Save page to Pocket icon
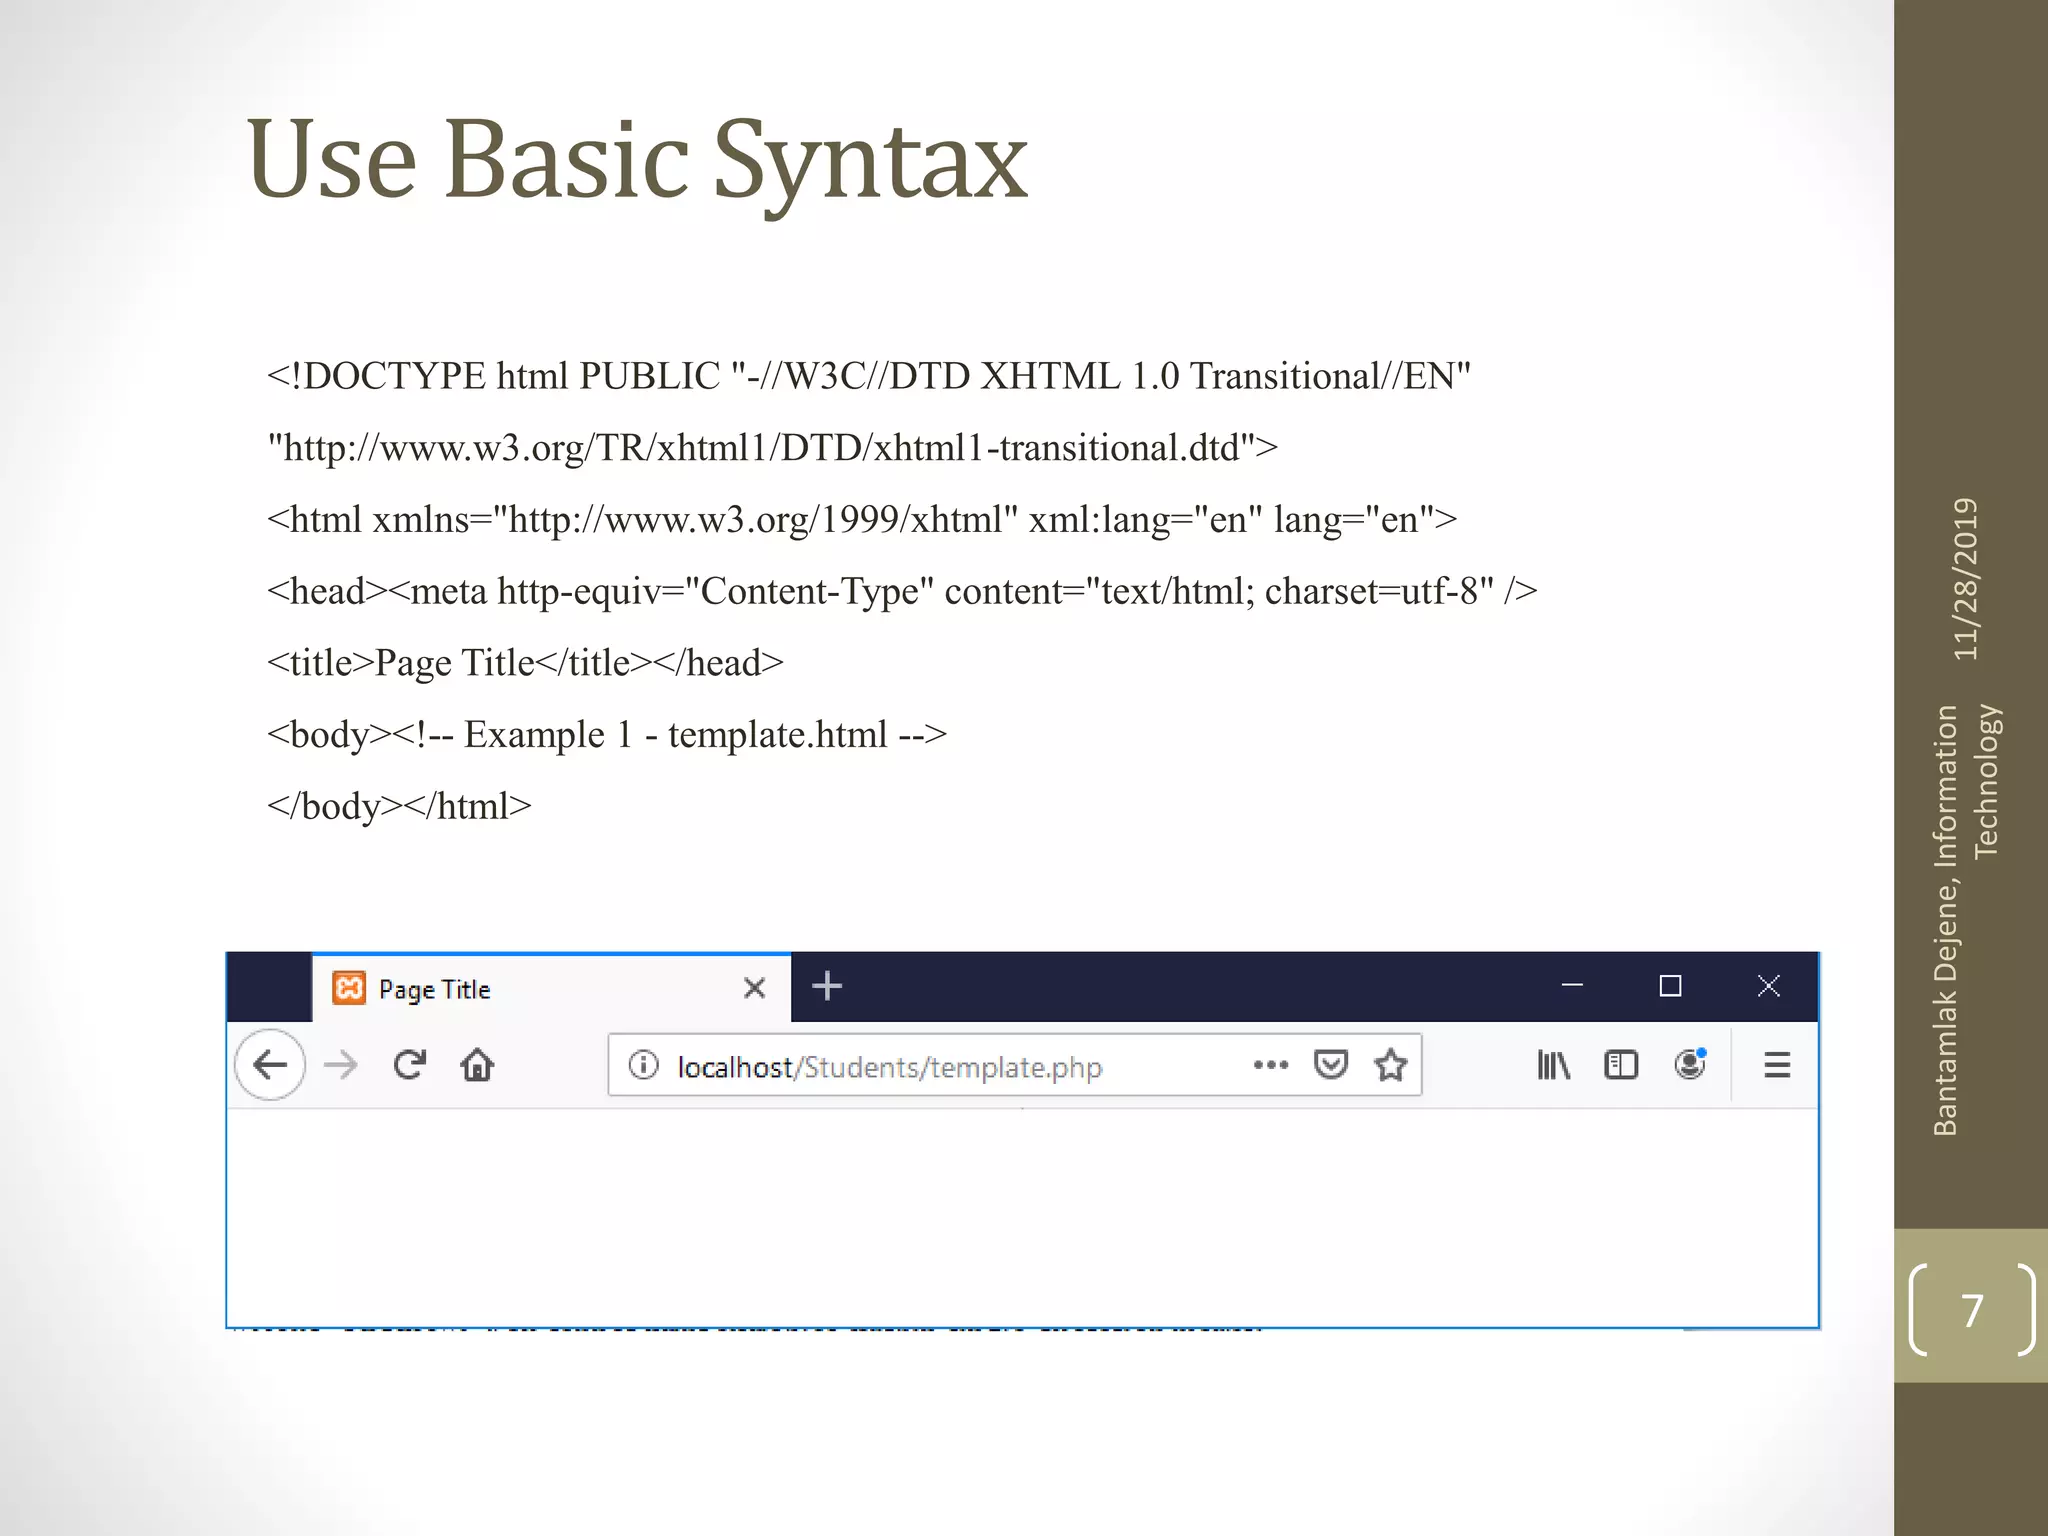The image size is (2048, 1536). (x=1330, y=1065)
